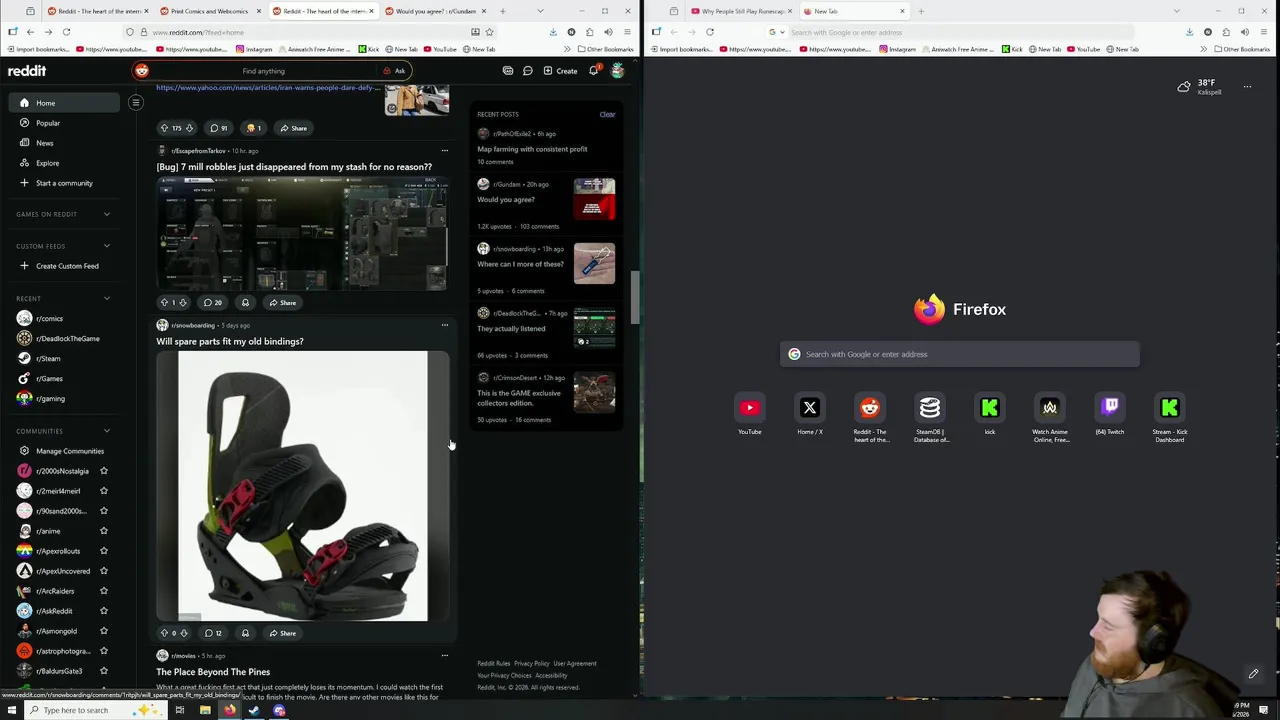The width and height of the screenshot is (1280, 720).
Task: Reload the page in the left Firefox window
Action: 66,32
